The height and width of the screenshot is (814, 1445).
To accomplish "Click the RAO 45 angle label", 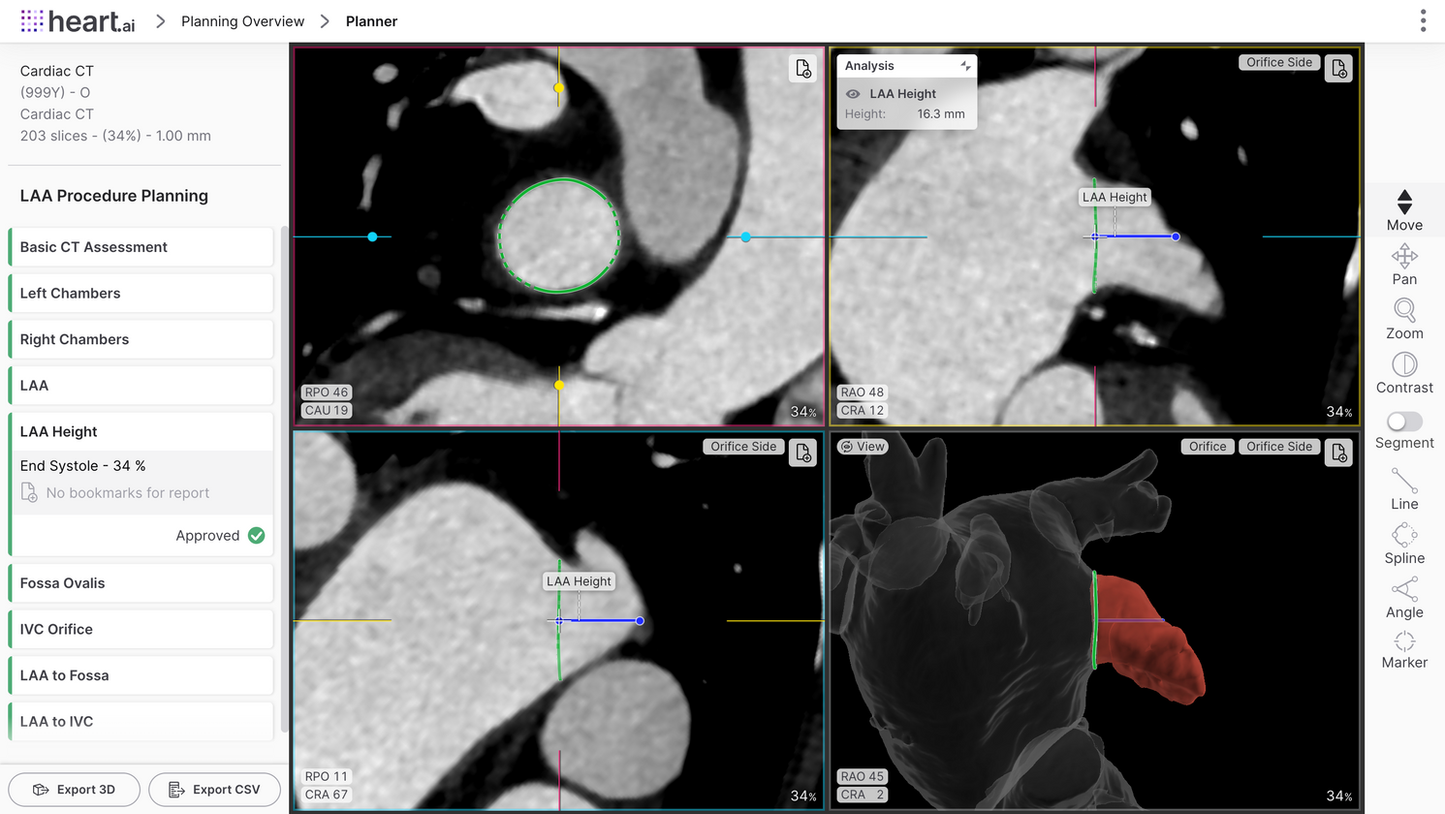I will [x=862, y=777].
